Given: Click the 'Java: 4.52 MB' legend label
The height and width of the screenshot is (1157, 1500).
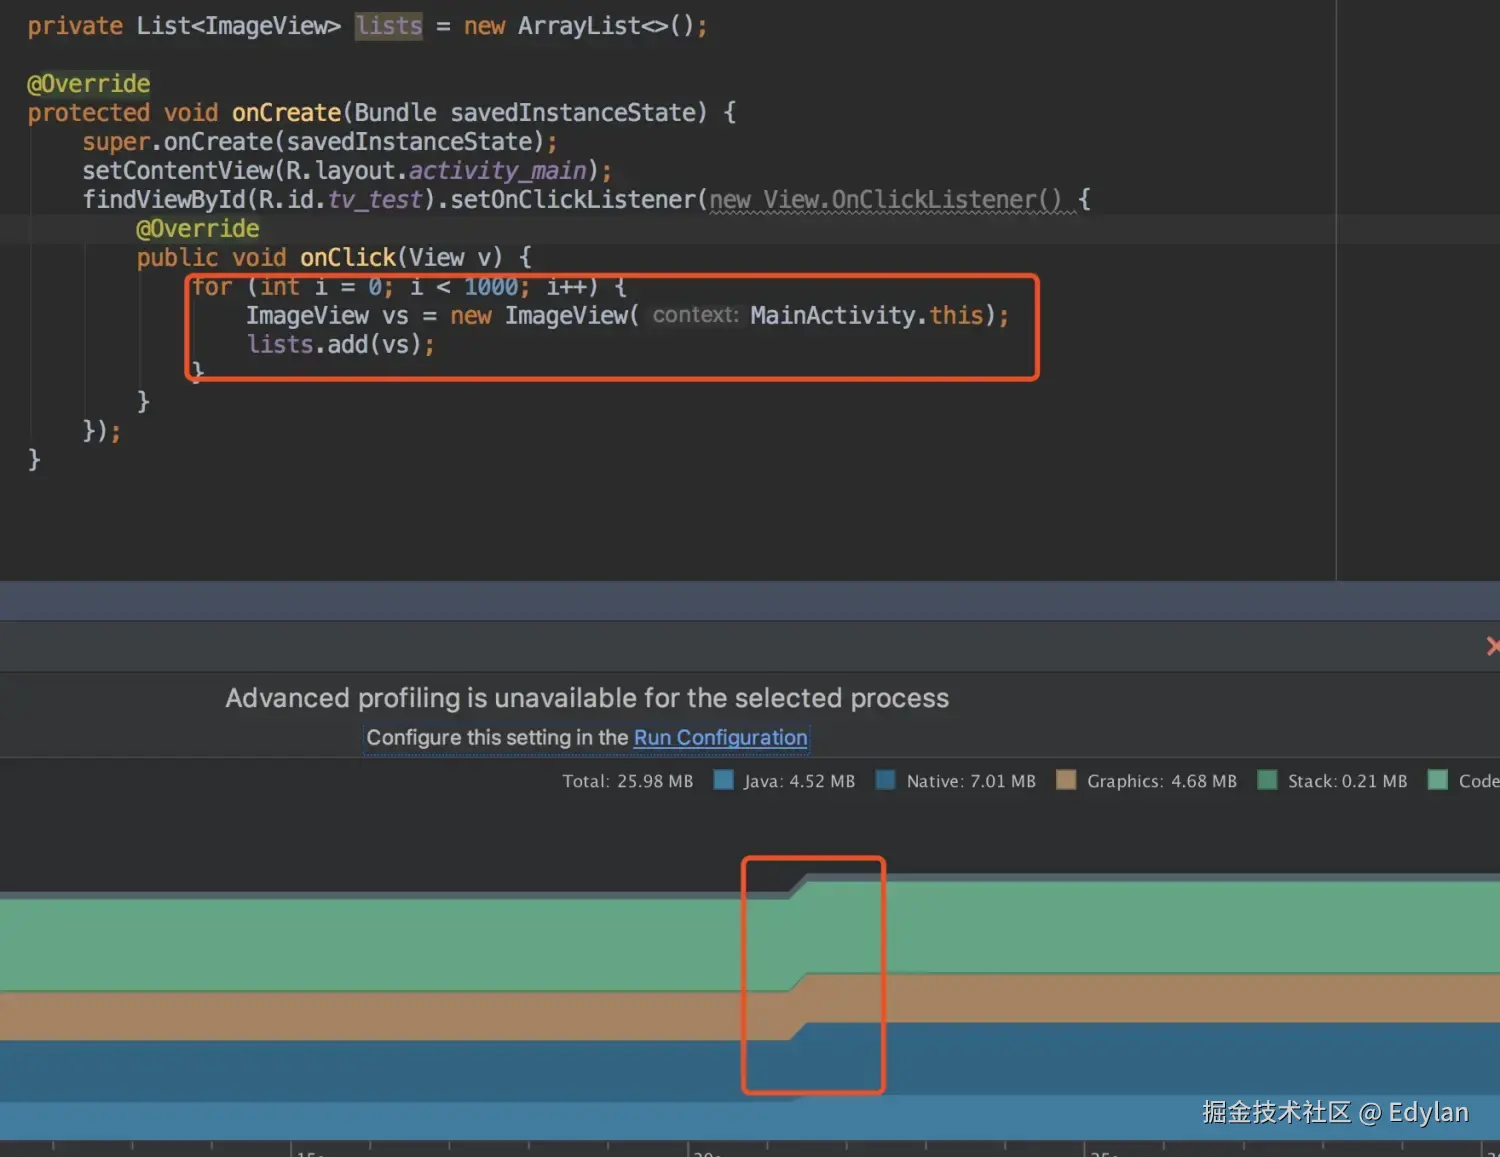Looking at the screenshot, I should (x=799, y=781).
